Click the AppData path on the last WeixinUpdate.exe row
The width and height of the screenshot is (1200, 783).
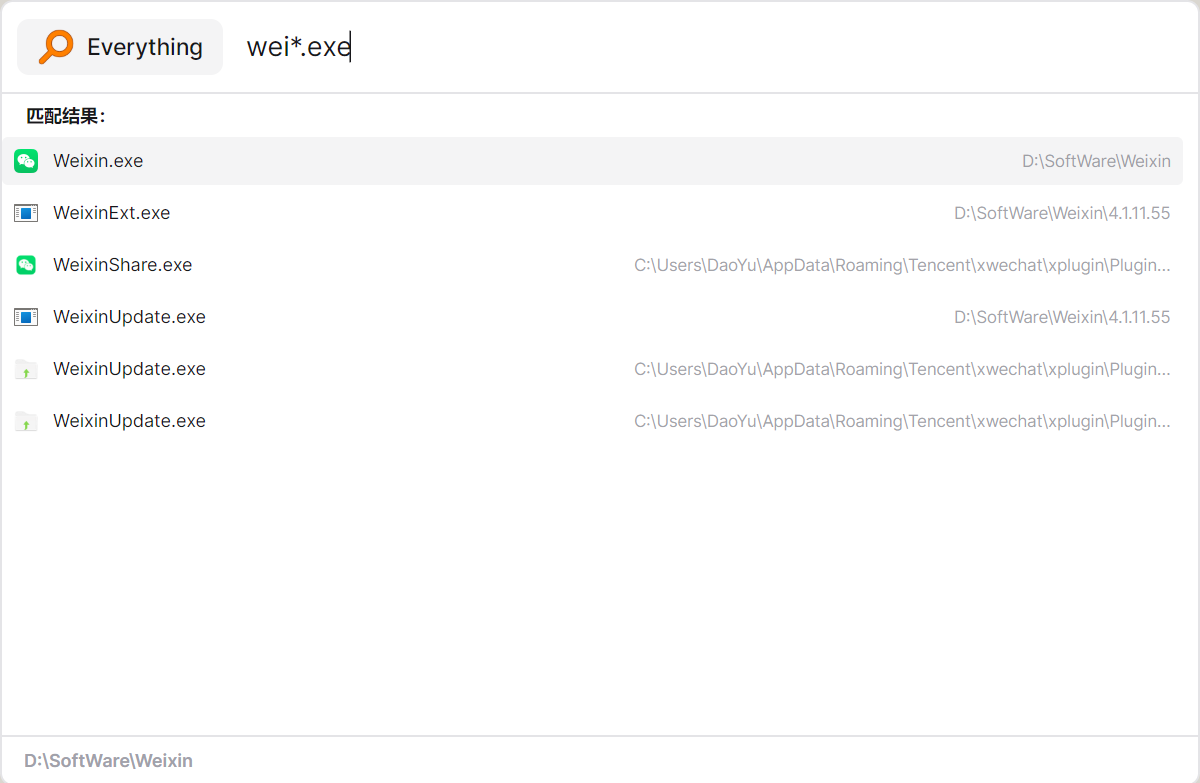click(x=902, y=421)
